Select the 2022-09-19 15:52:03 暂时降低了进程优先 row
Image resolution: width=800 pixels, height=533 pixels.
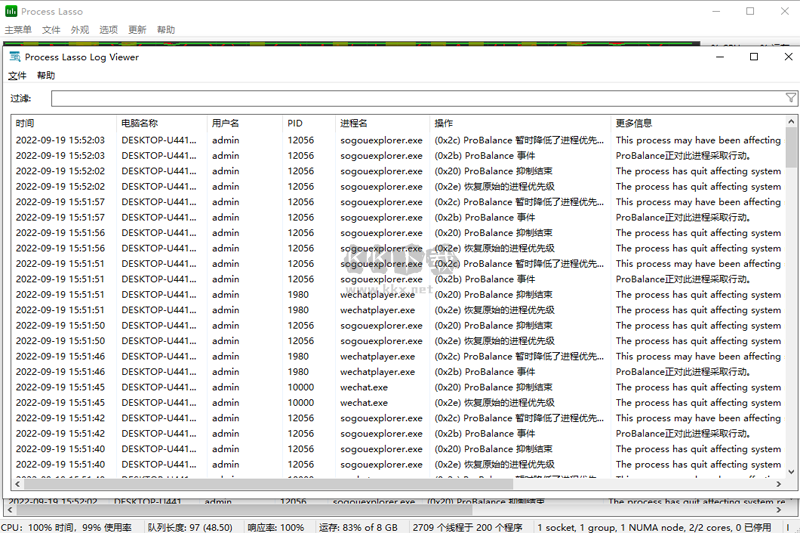[398, 140]
